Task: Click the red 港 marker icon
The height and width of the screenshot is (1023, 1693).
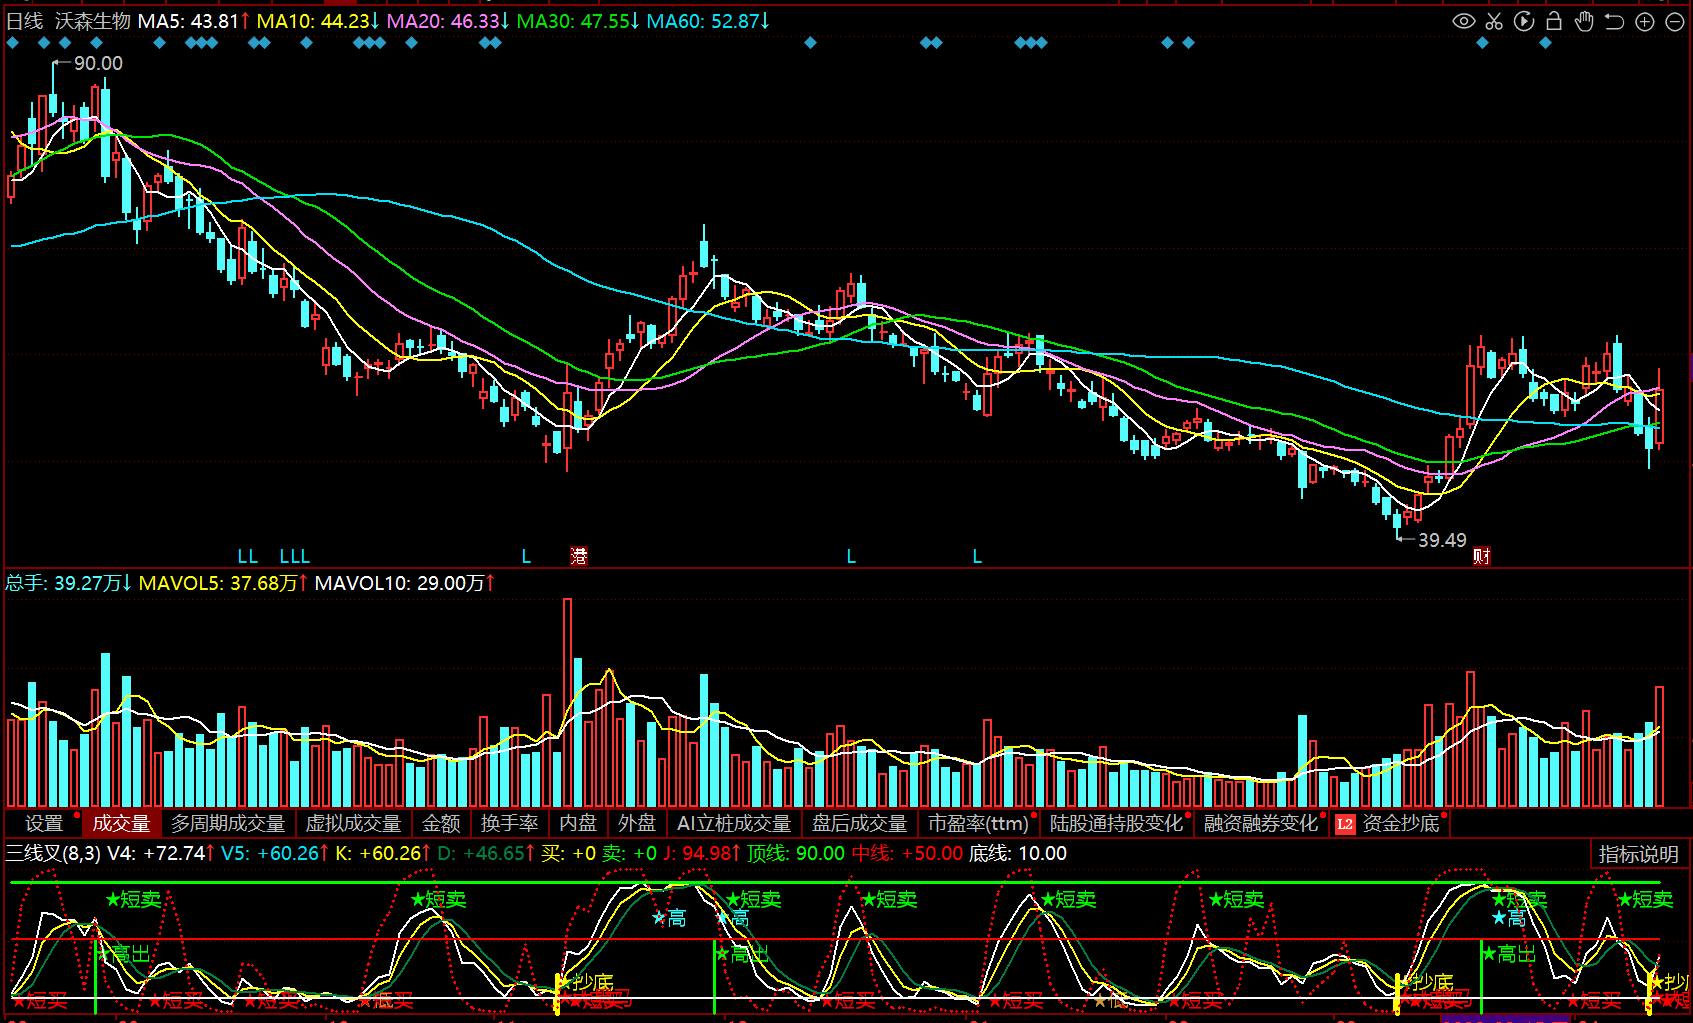Action: coord(579,556)
